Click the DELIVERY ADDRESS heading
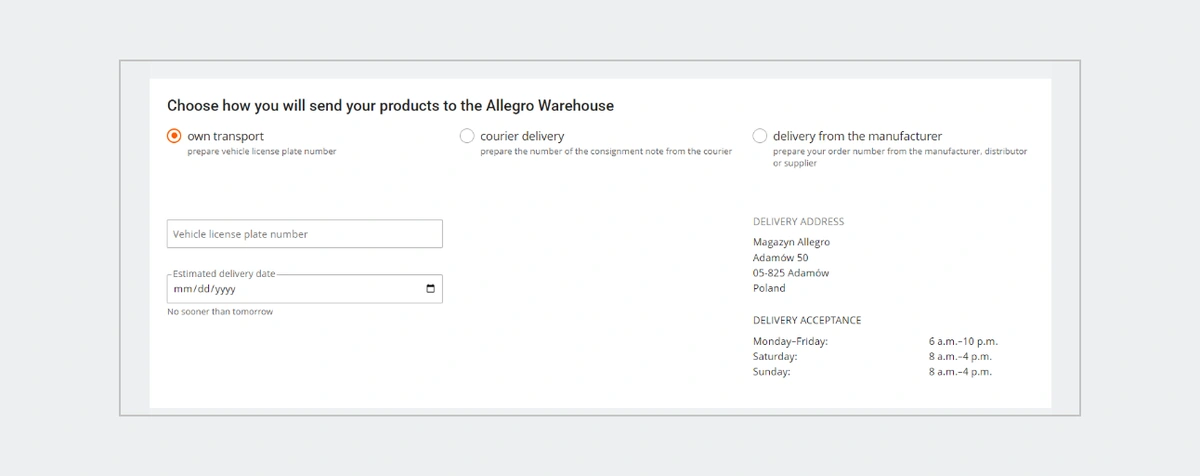 798,222
